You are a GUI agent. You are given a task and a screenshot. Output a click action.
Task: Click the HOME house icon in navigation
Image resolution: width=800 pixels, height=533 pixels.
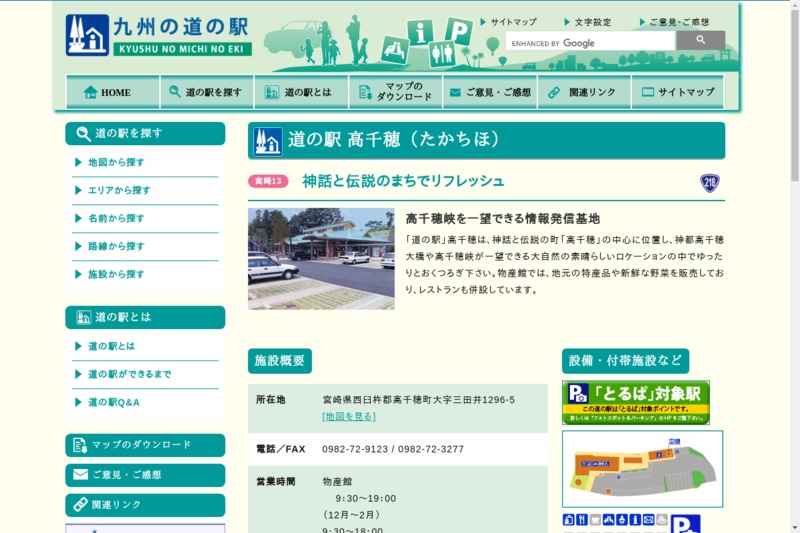(x=90, y=92)
